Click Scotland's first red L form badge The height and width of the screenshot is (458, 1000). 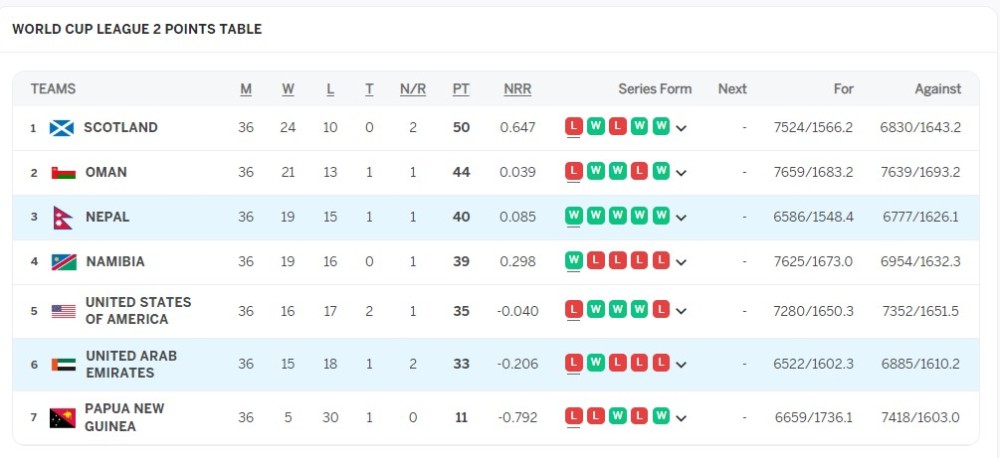click(574, 127)
